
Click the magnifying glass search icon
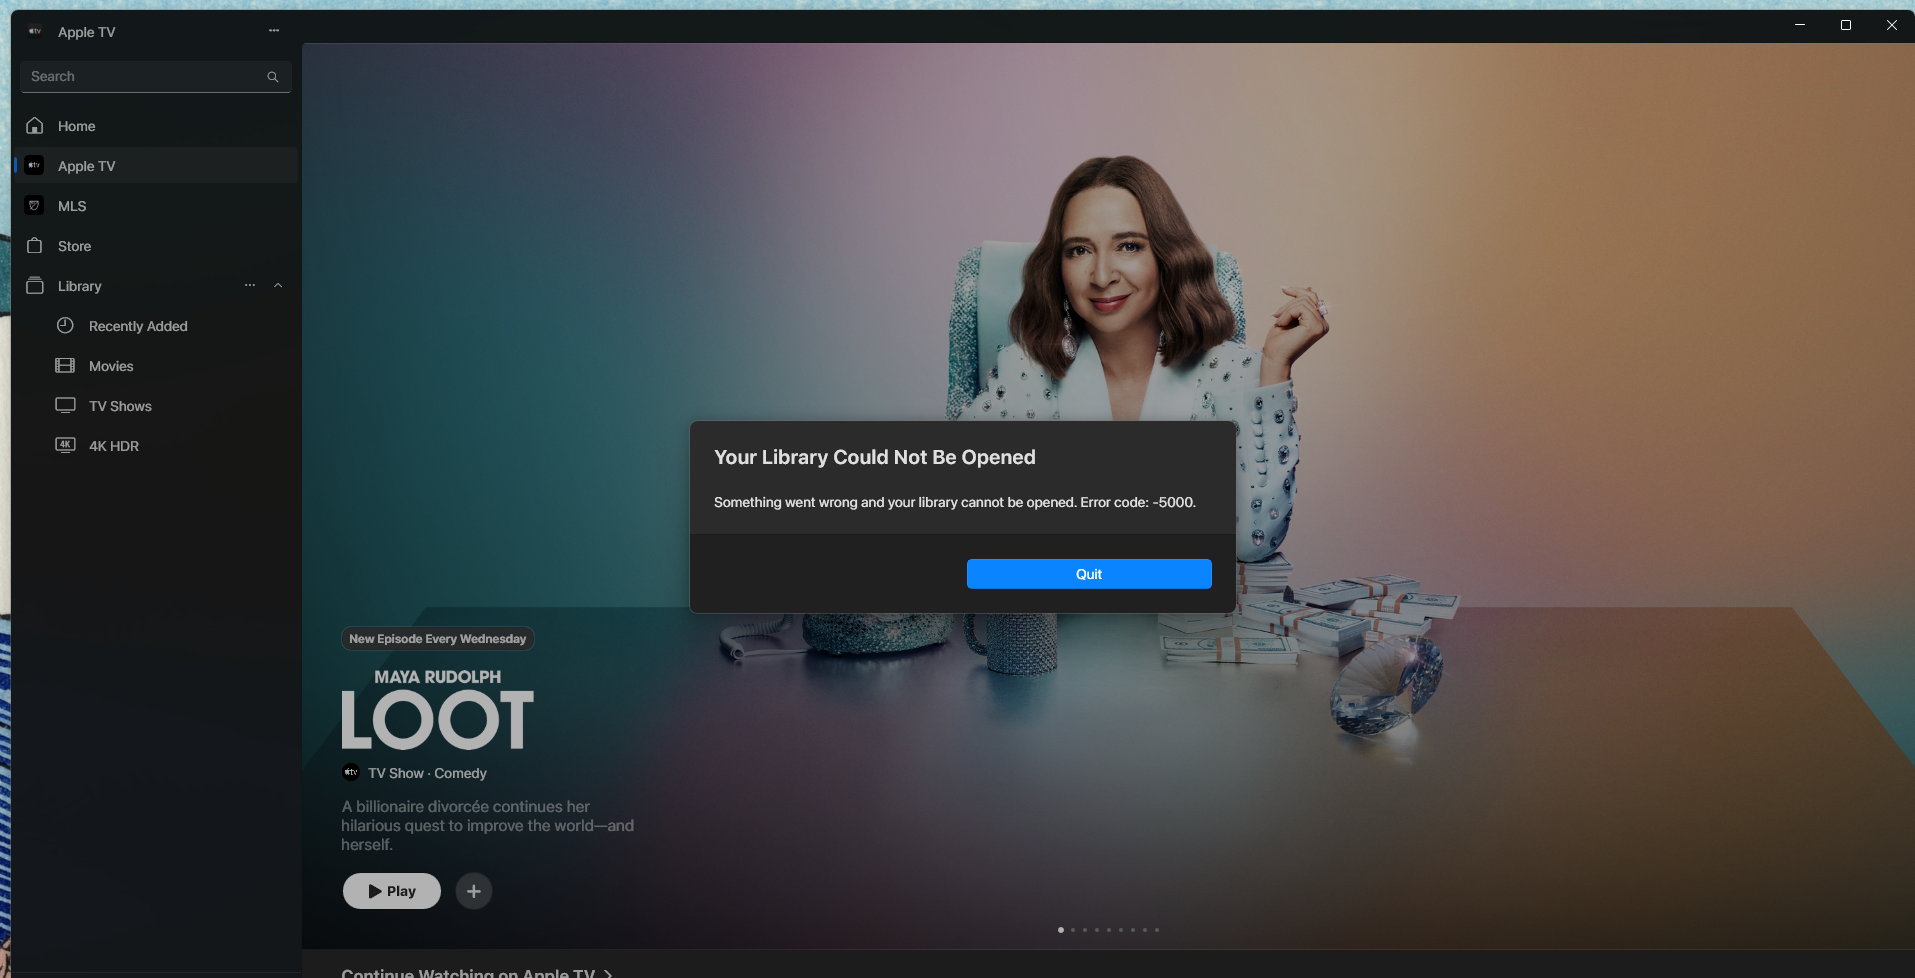pos(272,77)
